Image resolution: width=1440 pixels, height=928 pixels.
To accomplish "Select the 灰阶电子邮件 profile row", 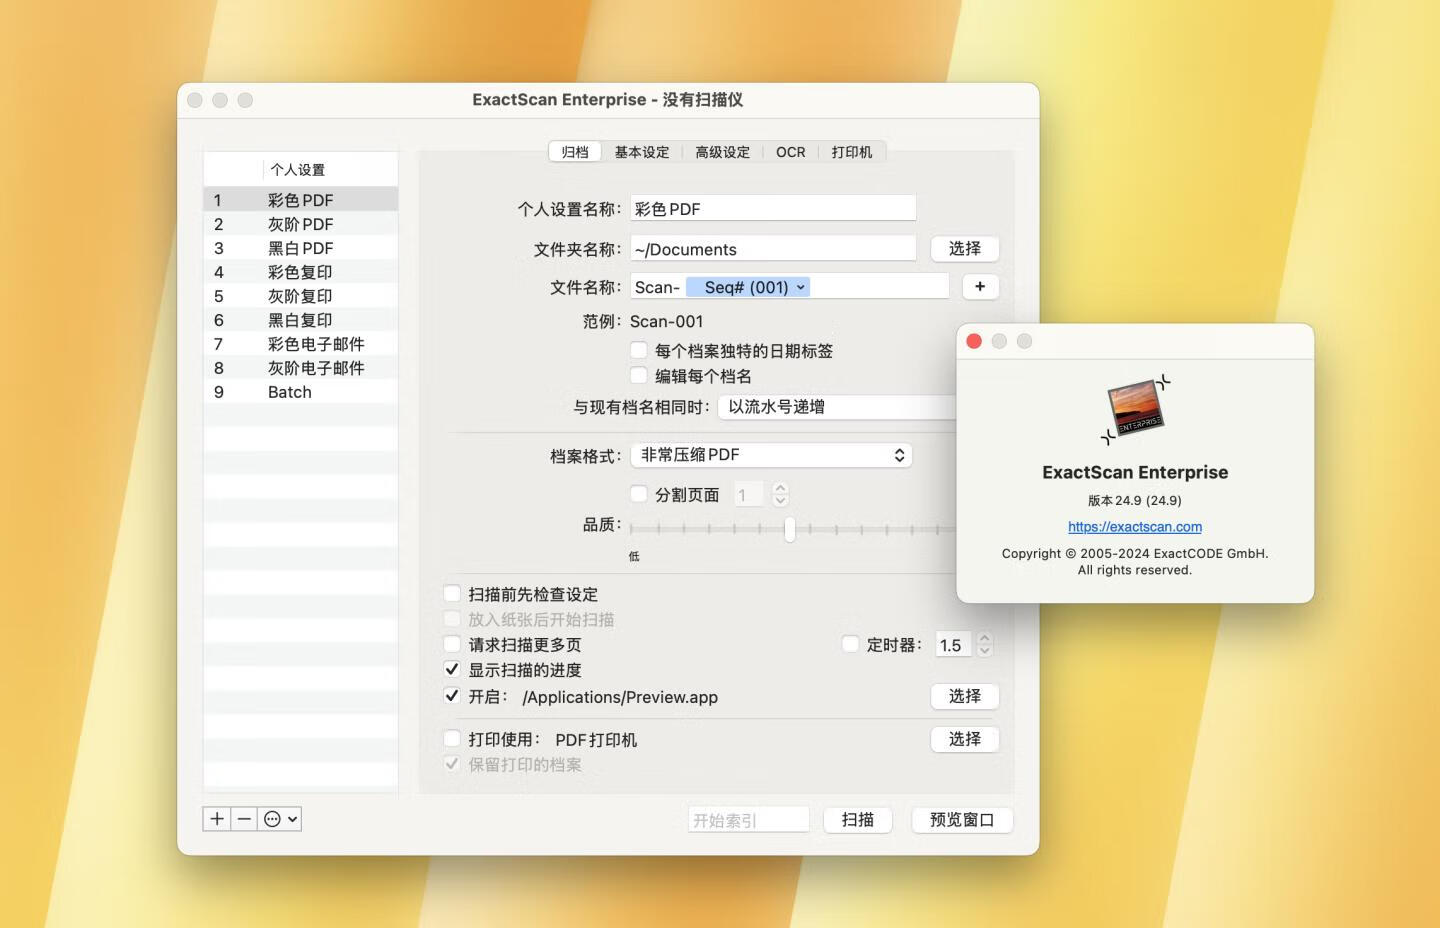I will click(x=301, y=368).
